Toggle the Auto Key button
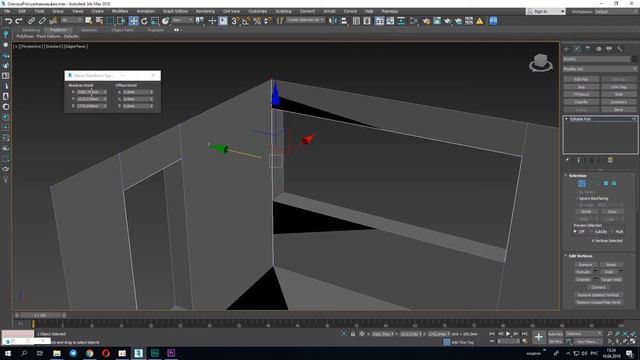 pos(555,334)
